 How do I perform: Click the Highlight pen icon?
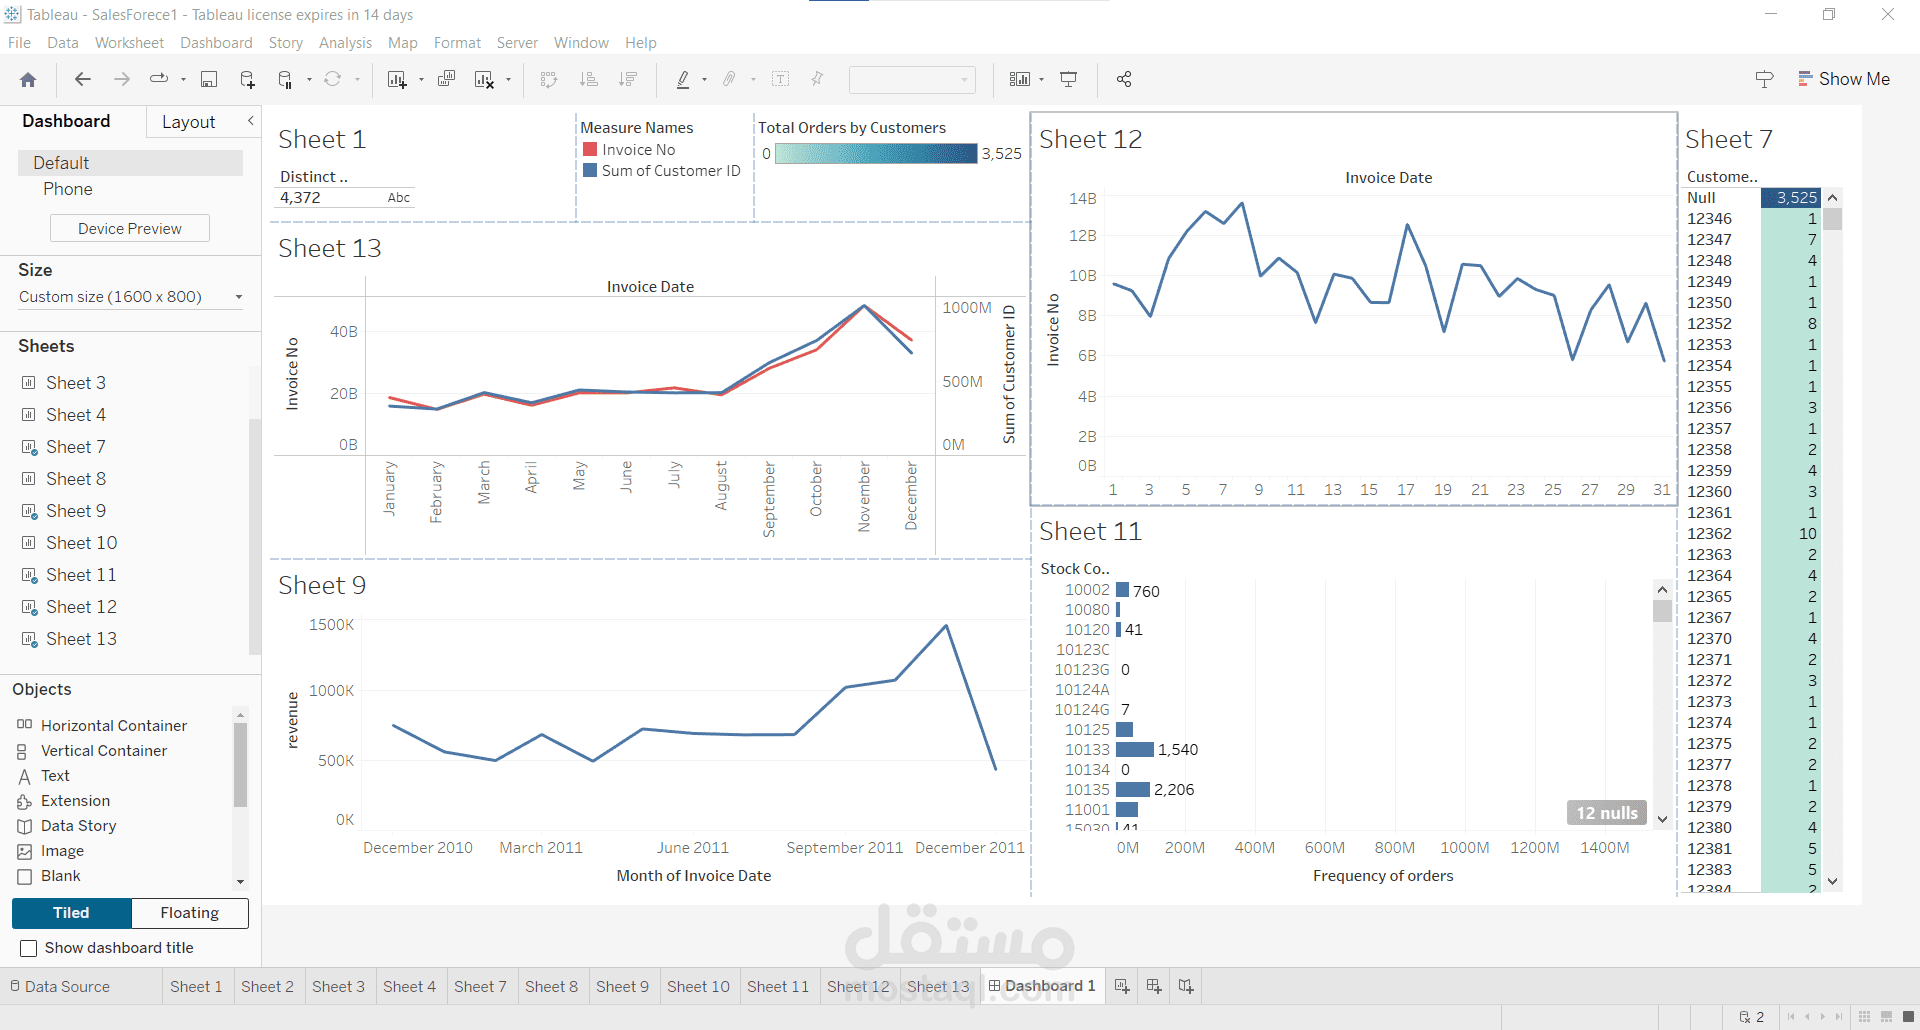click(683, 80)
